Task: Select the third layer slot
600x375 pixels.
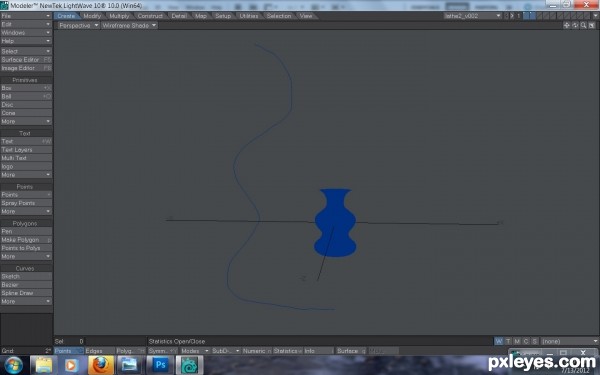Action: [539, 16]
